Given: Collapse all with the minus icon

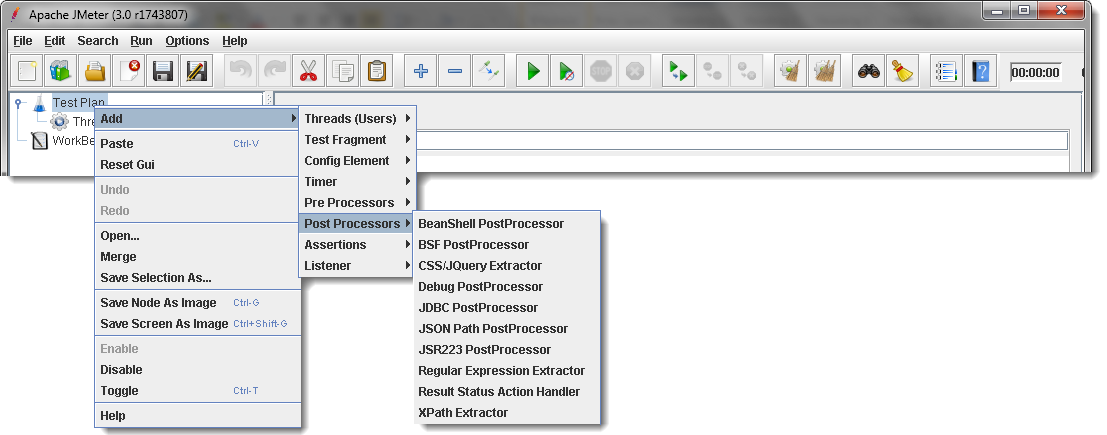Looking at the screenshot, I should pyautogui.click(x=455, y=71).
